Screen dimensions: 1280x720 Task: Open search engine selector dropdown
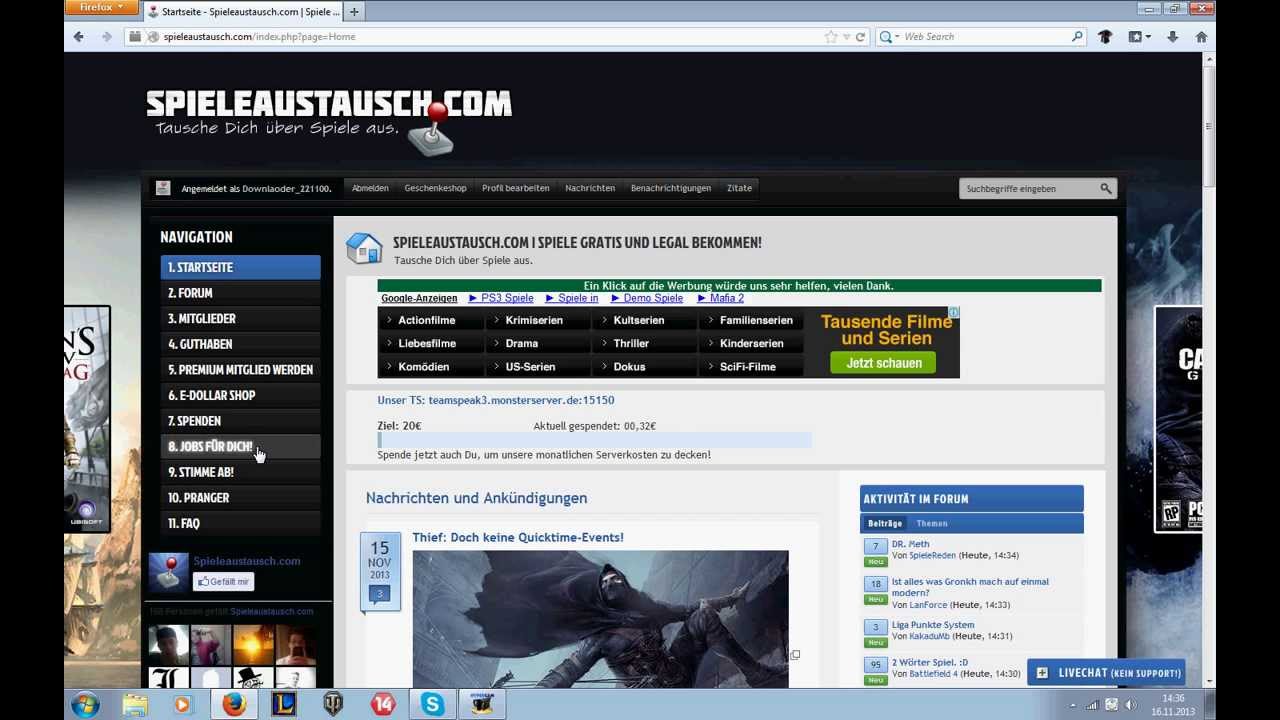[889, 37]
